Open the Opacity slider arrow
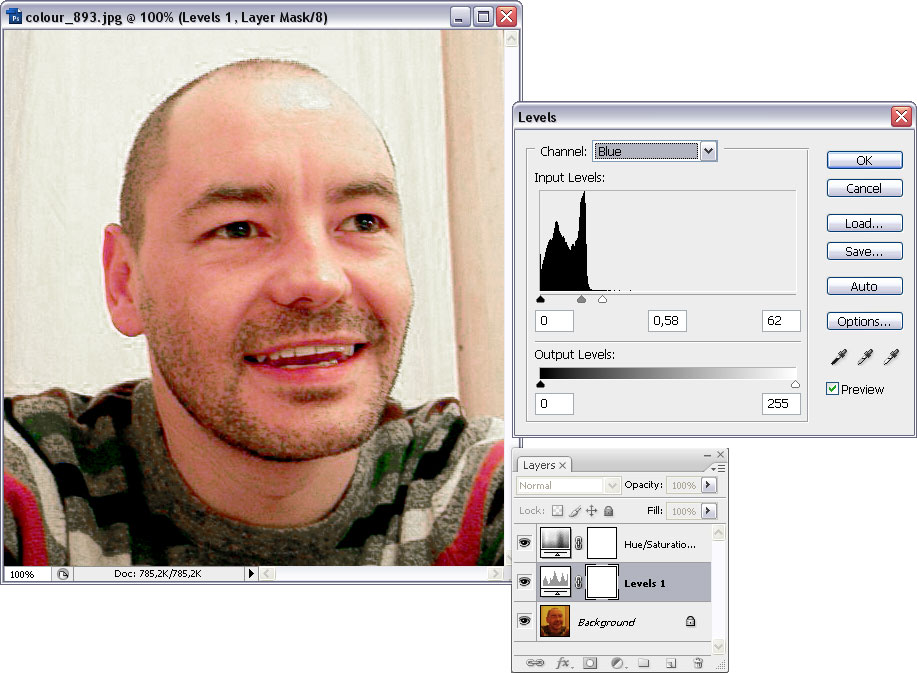The height and width of the screenshot is (673, 917). (x=708, y=485)
